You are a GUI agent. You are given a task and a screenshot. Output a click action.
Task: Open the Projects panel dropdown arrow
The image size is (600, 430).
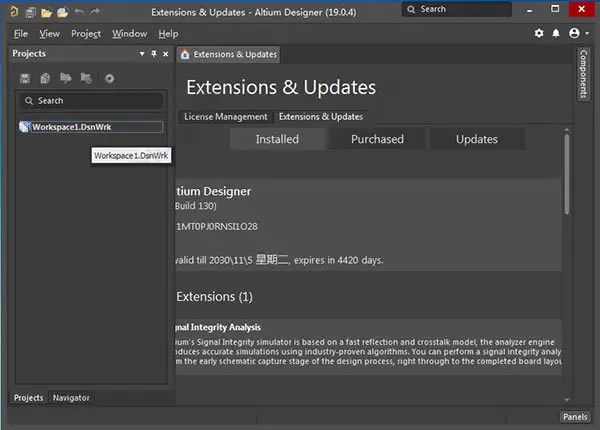142,54
